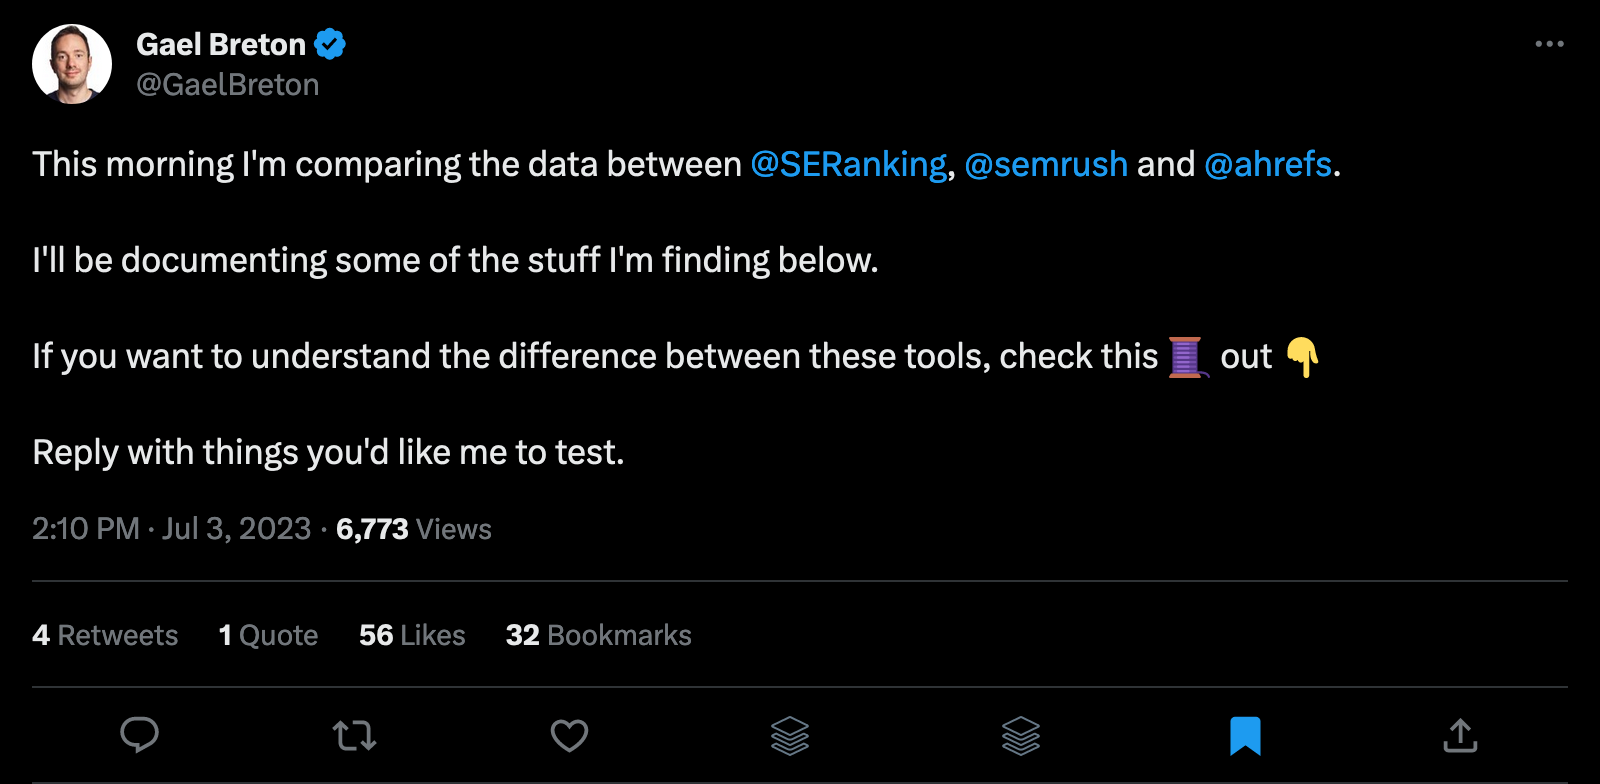Click the 2:10 PM Jul 3, 2023 timestamp

tap(171, 529)
